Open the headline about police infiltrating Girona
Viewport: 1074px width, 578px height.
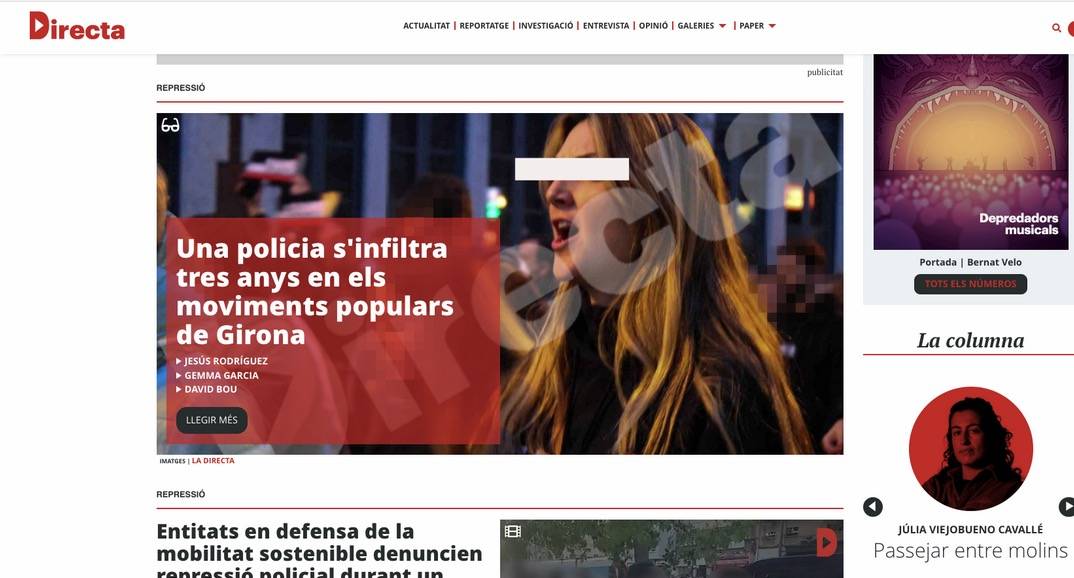[314, 292]
